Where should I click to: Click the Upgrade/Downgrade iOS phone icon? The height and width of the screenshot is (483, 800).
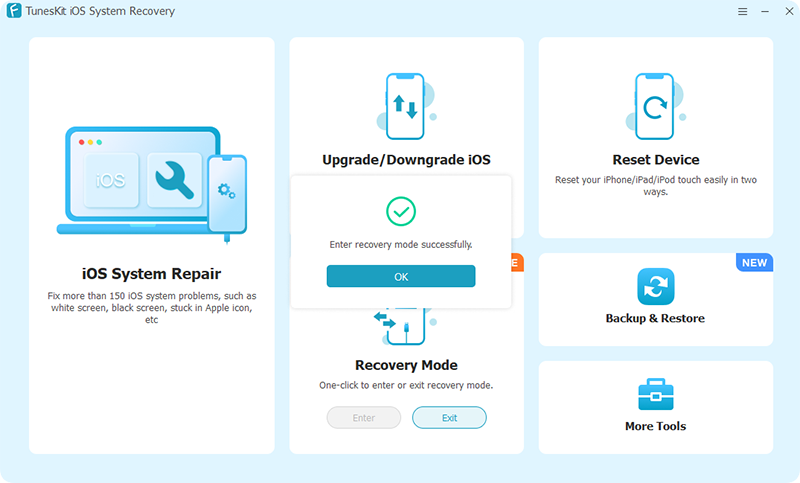click(406, 107)
